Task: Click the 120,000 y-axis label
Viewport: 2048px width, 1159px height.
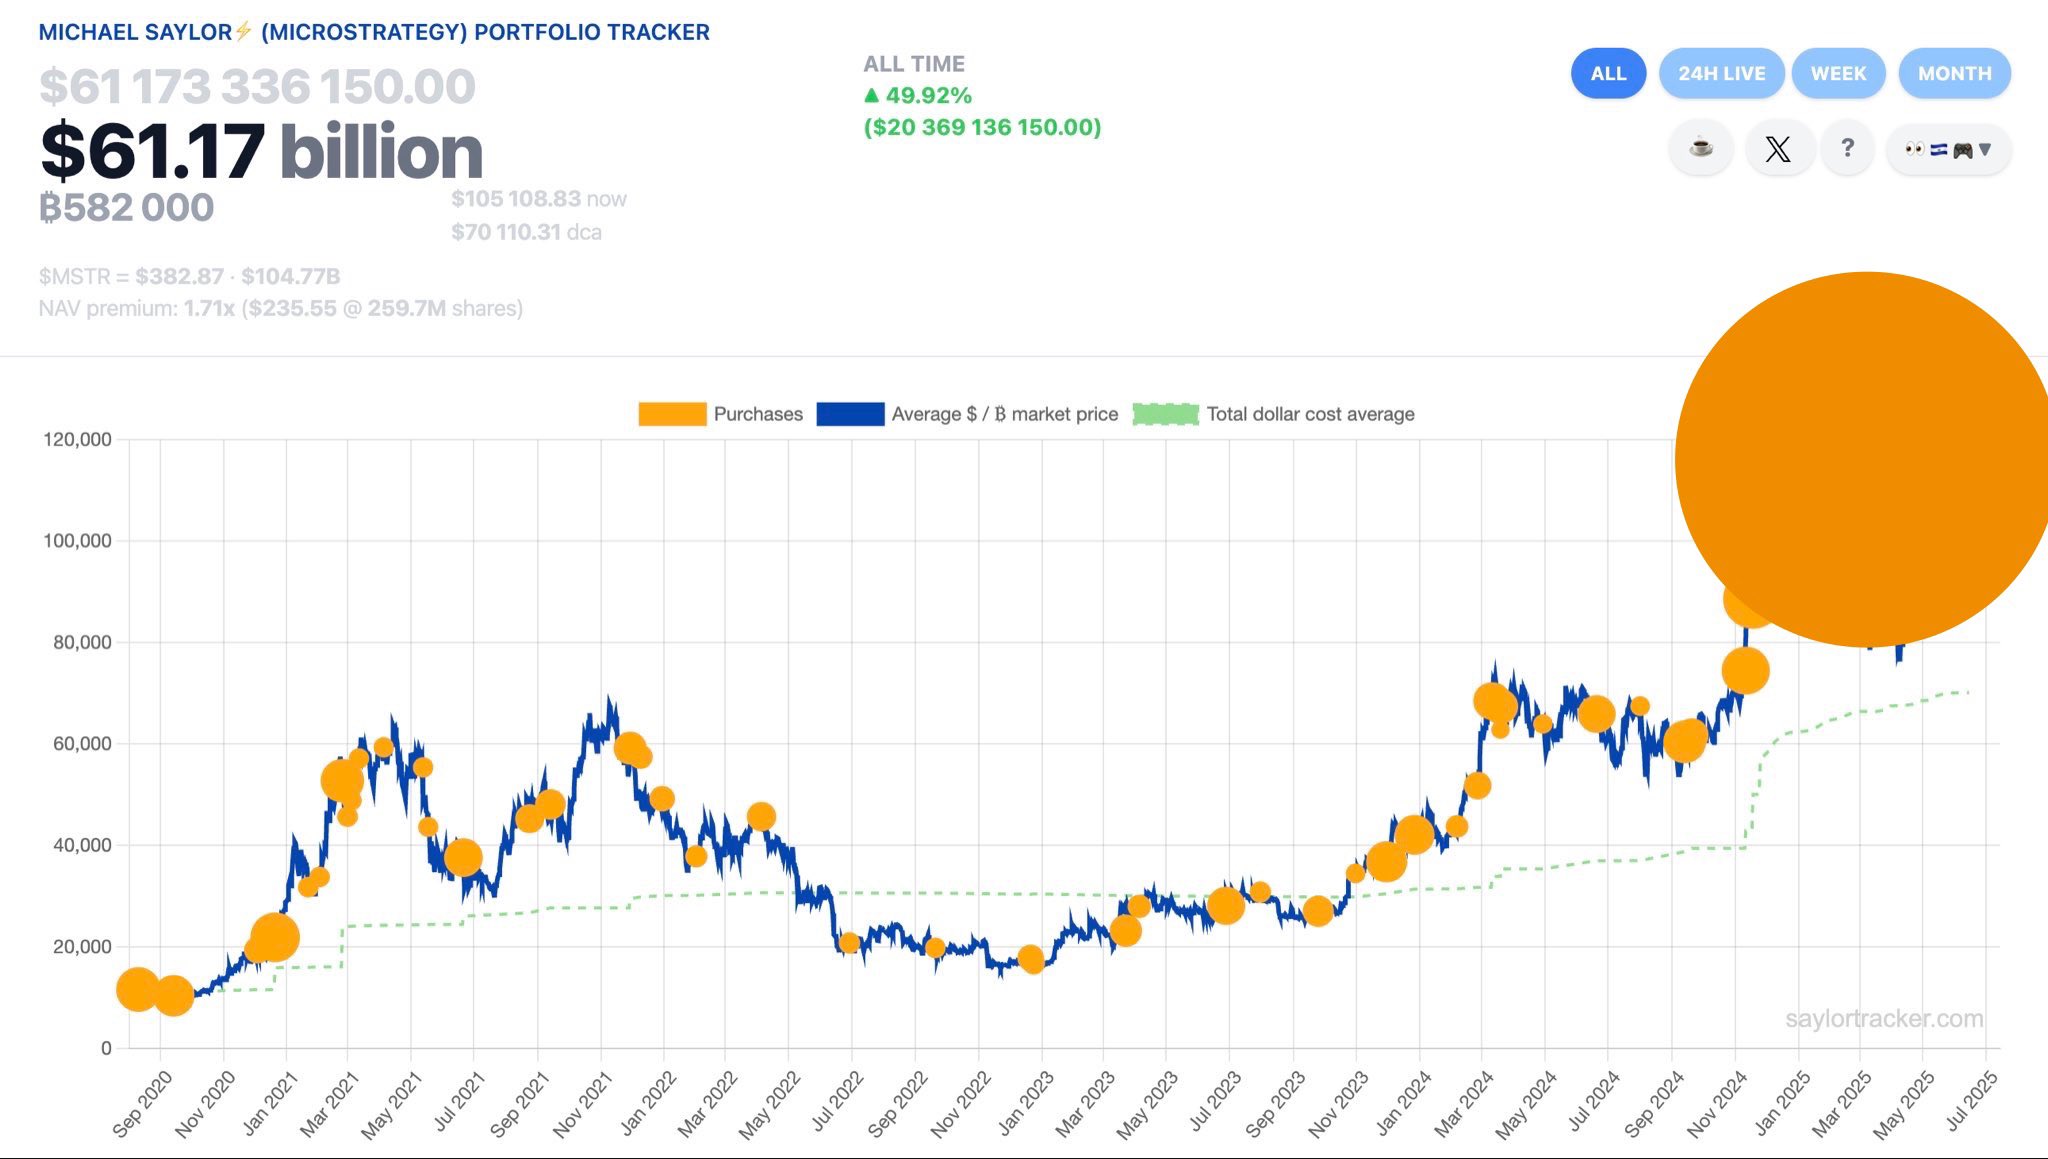Action: [77, 439]
